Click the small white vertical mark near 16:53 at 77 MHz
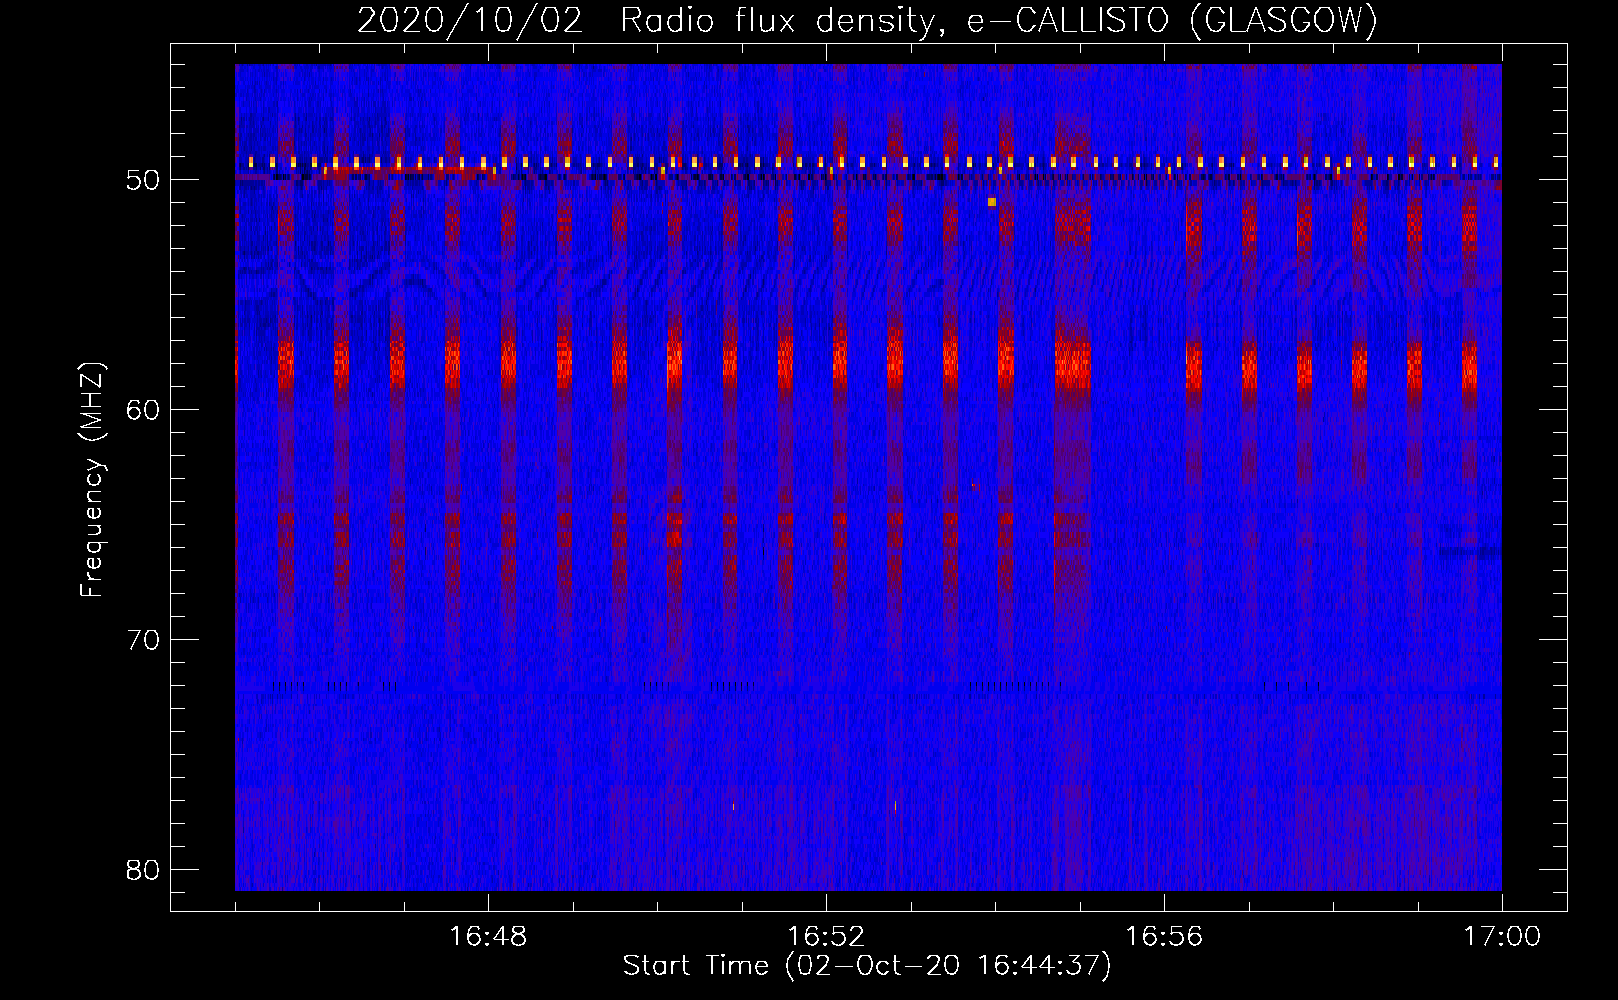 coord(895,805)
